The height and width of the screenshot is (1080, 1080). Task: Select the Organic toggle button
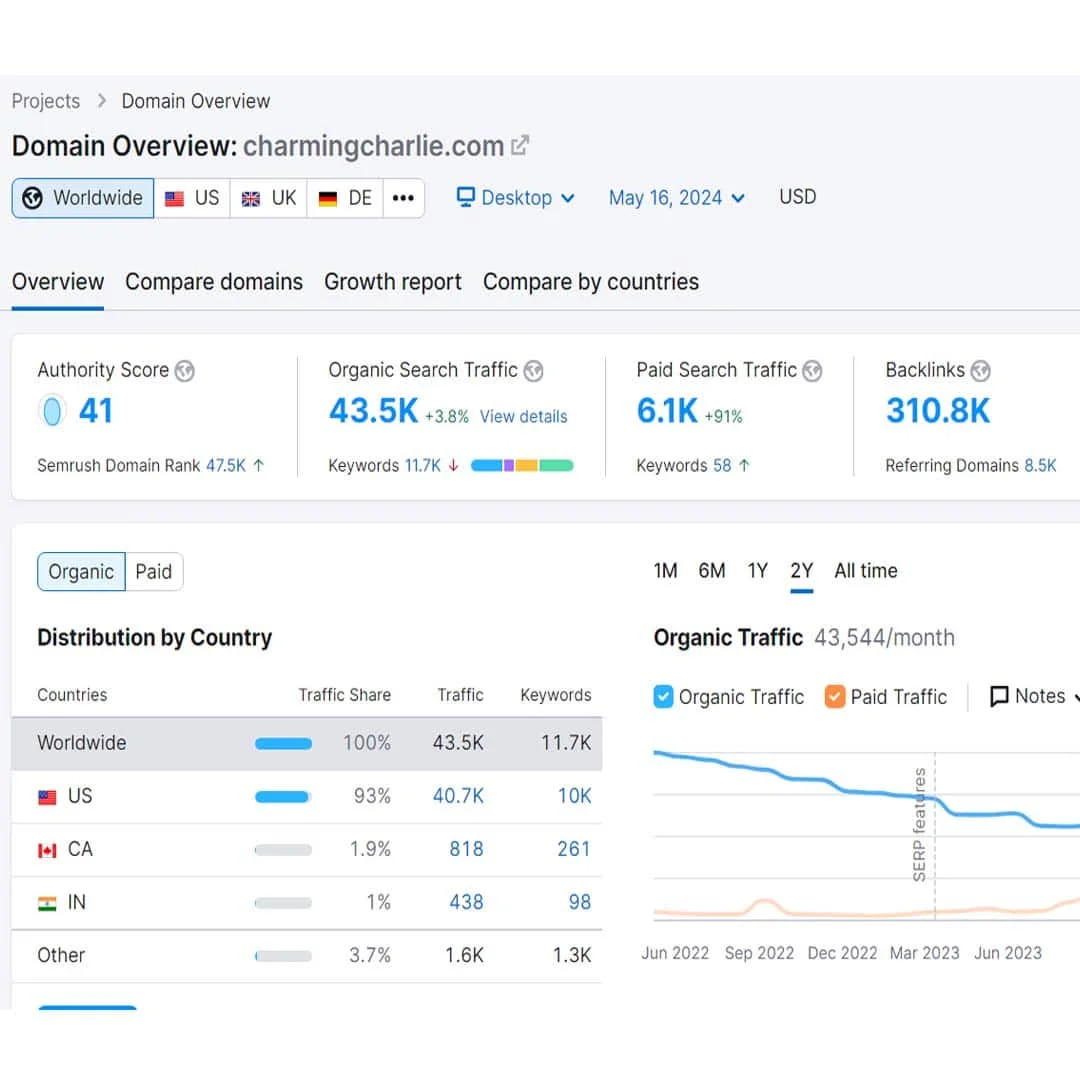coord(81,572)
